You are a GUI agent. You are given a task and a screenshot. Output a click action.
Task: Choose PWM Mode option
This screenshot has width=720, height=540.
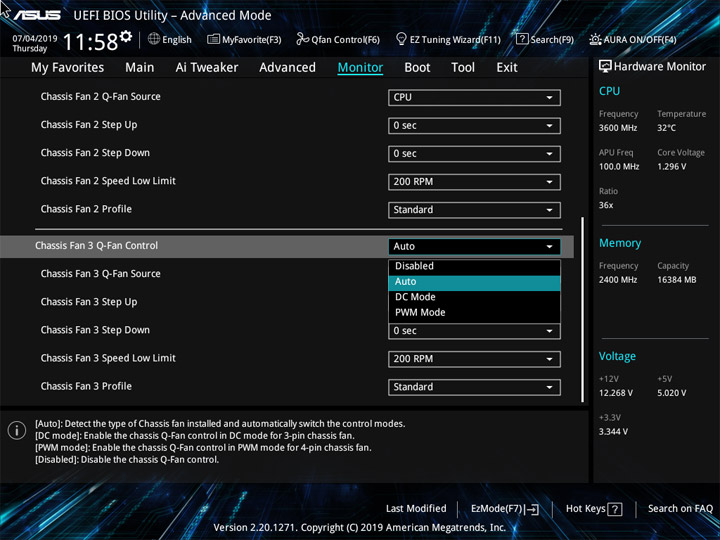pyautogui.click(x=474, y=313)
